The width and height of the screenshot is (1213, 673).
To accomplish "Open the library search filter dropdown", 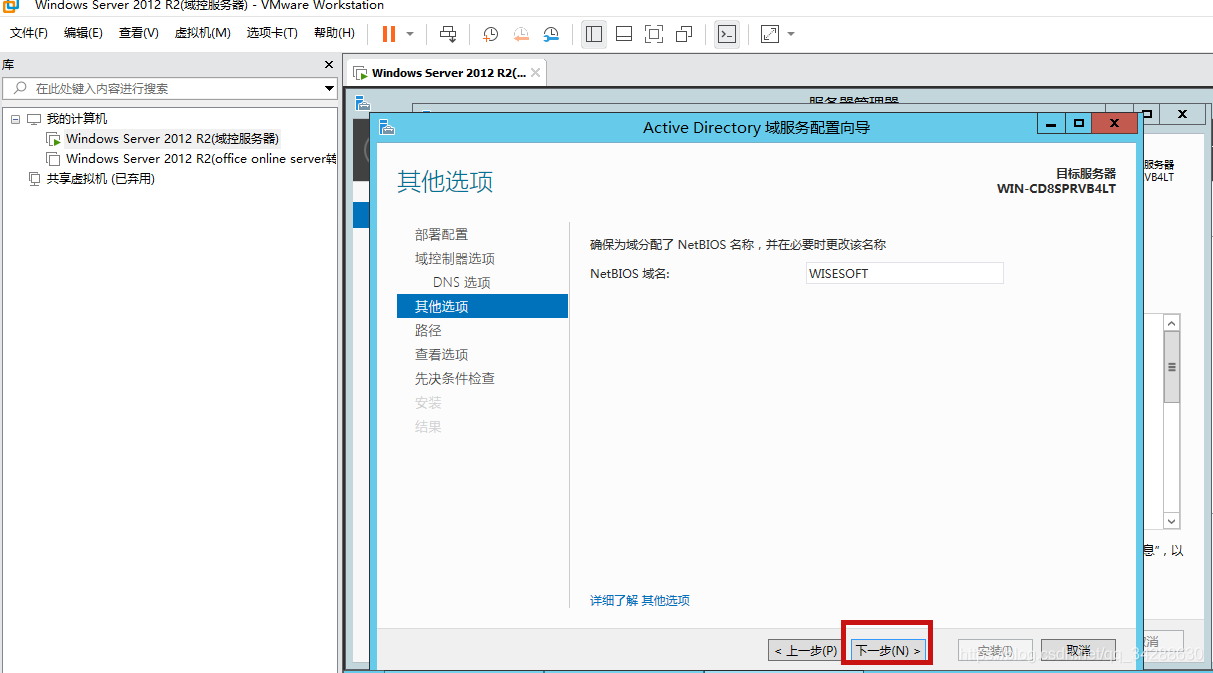I will point(329,88).
